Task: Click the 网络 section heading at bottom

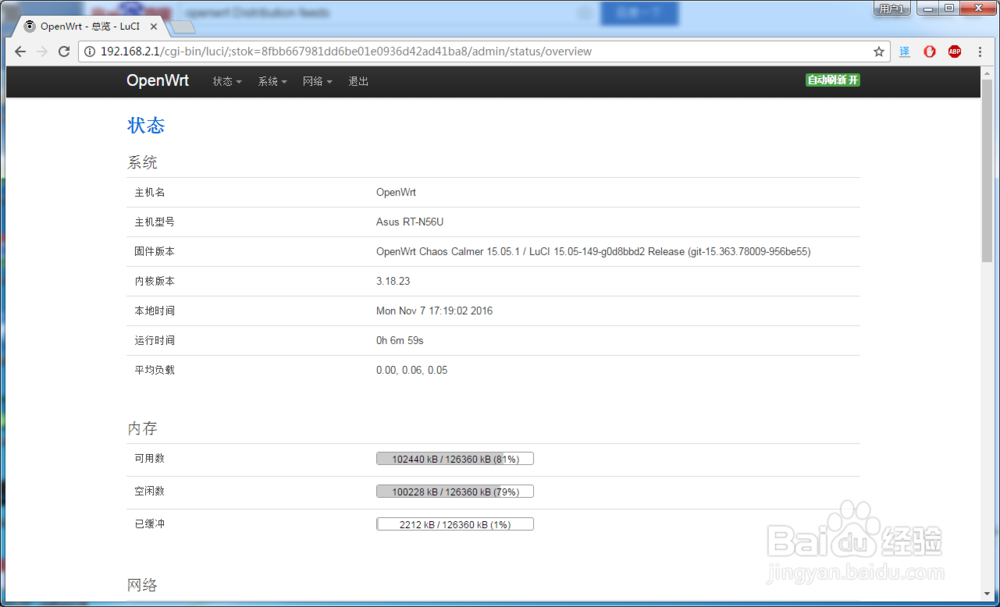Action: pyautogui.click(x=142, y=585)
